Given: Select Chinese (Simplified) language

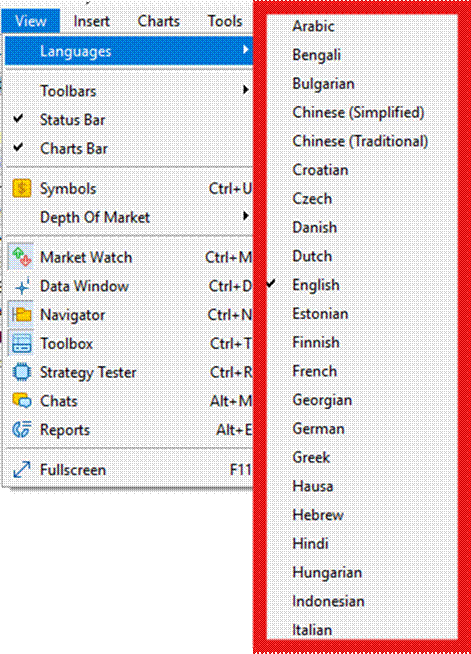Looking at the screenshot, I should 358,113.
